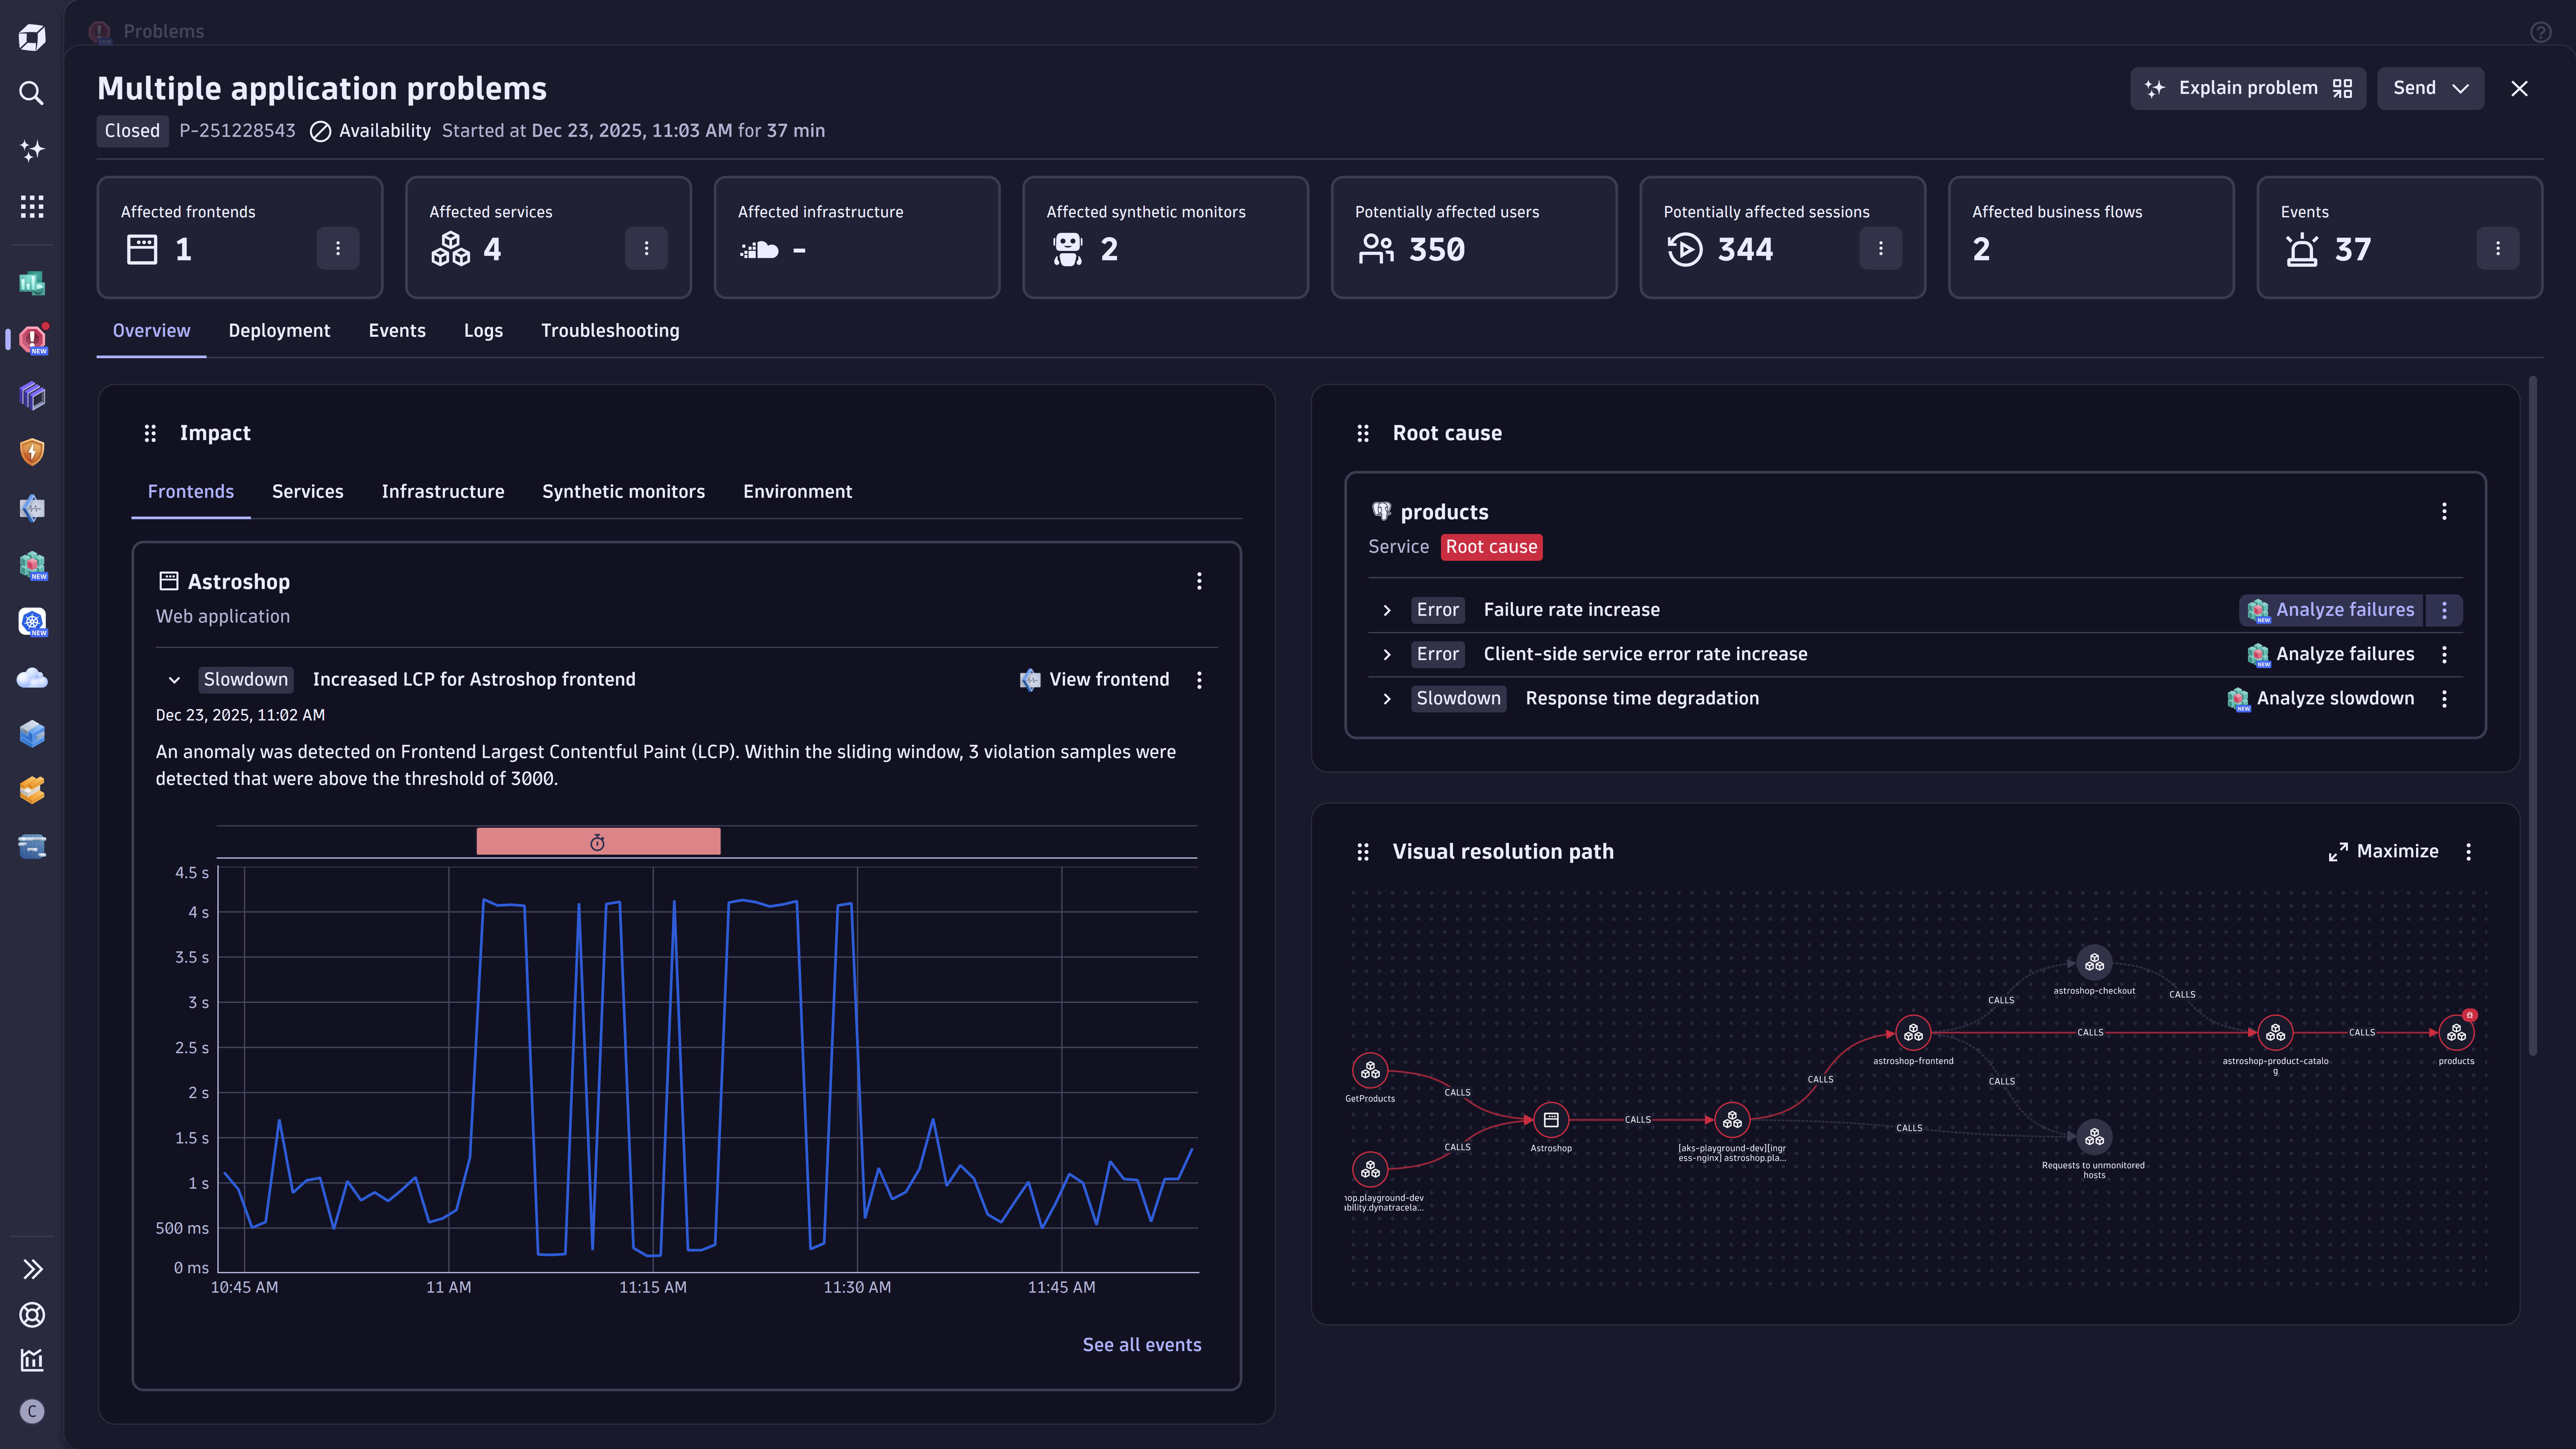Click the drag handle of the Impact panel
This screenshot has width=2576, height=1449.
point(150,433)
